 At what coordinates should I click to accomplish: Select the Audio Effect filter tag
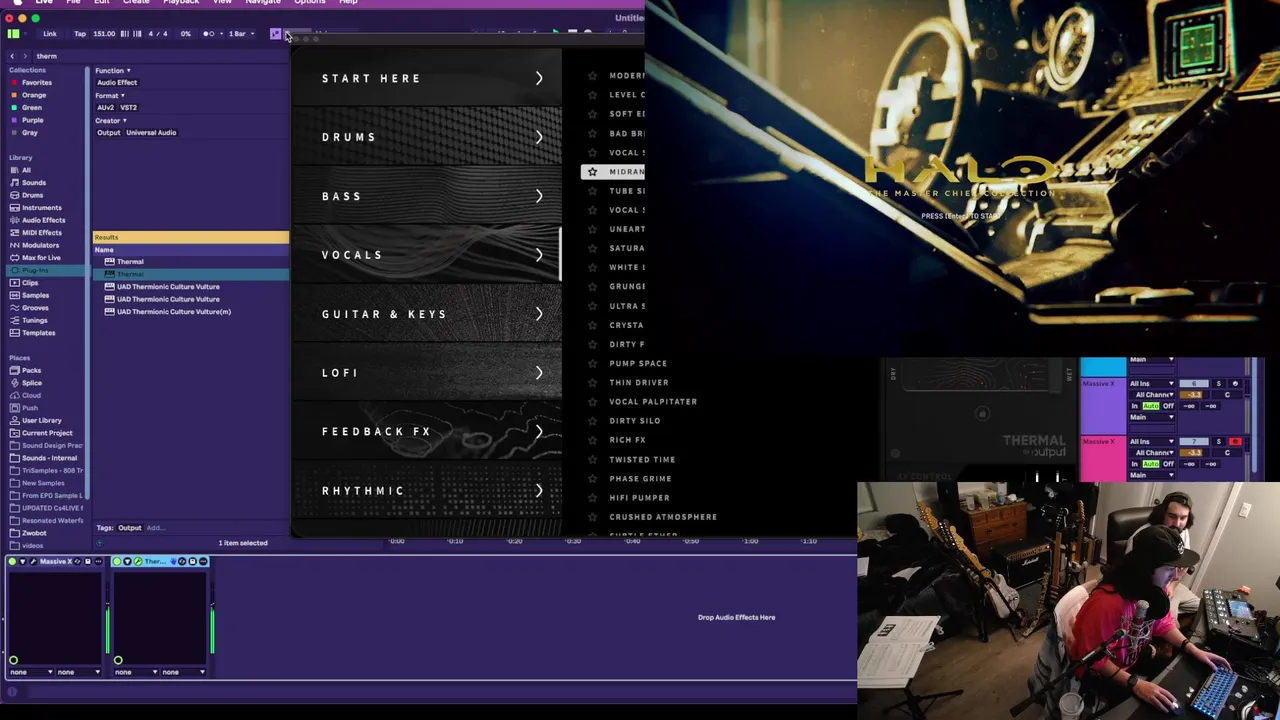click(x=117, y=83)
